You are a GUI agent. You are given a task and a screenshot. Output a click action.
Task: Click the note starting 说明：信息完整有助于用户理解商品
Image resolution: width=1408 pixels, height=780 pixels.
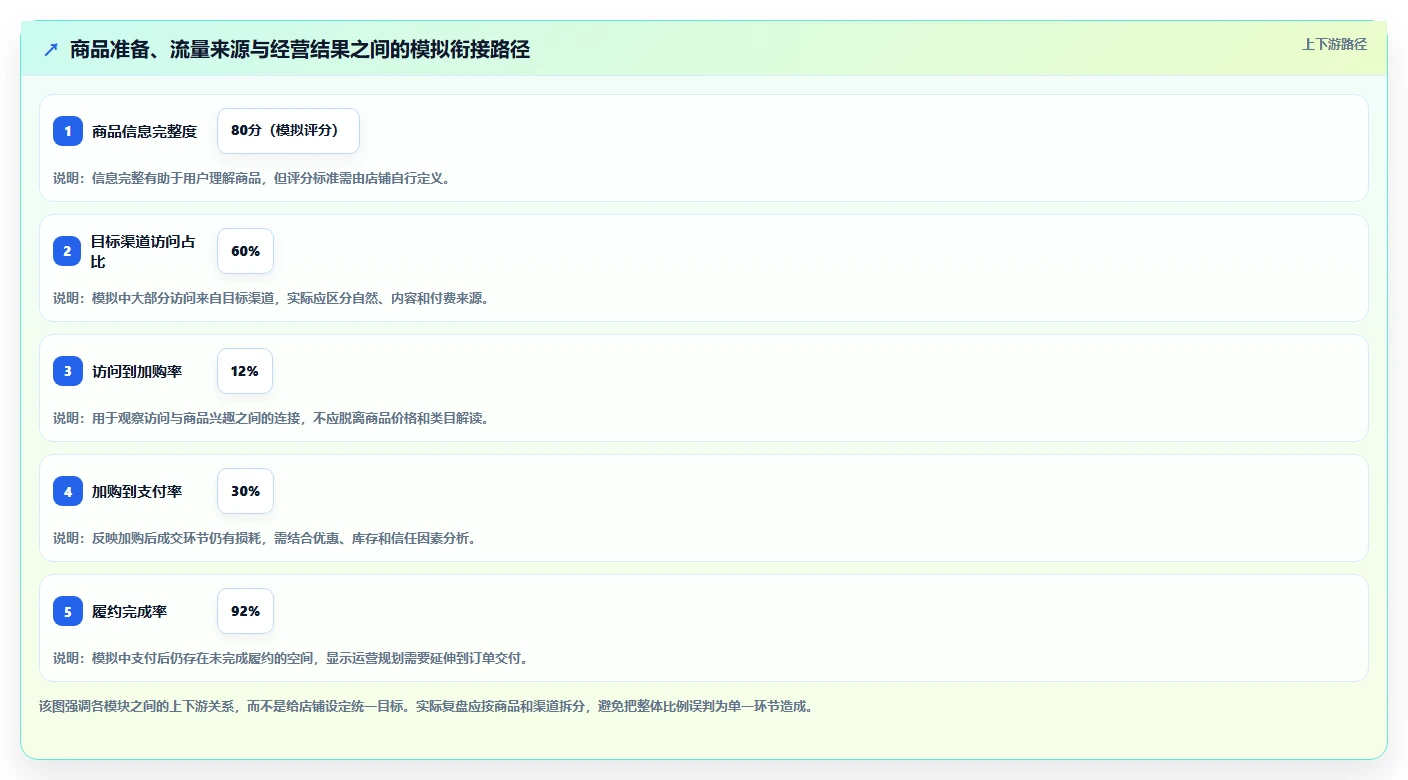(252, 178)
